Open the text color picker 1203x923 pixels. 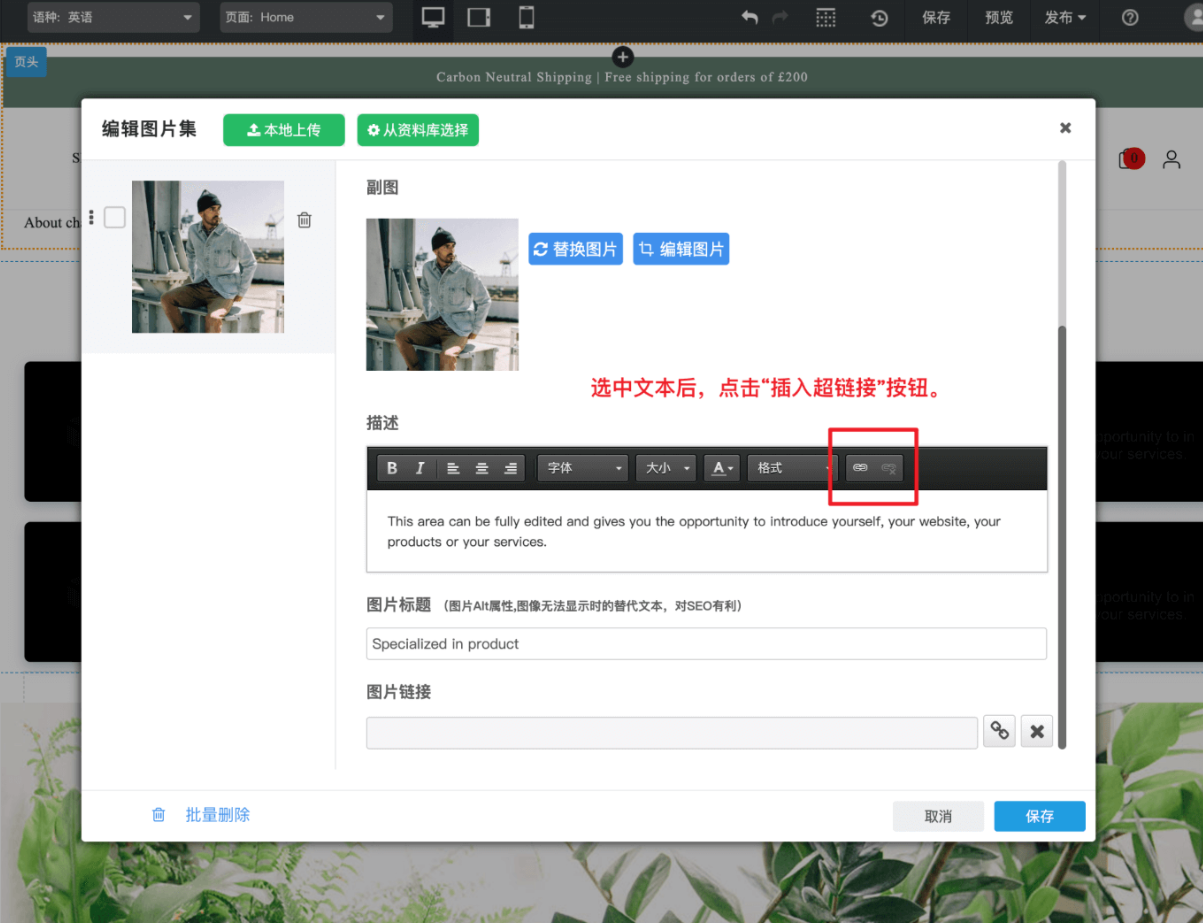point(722,468)
